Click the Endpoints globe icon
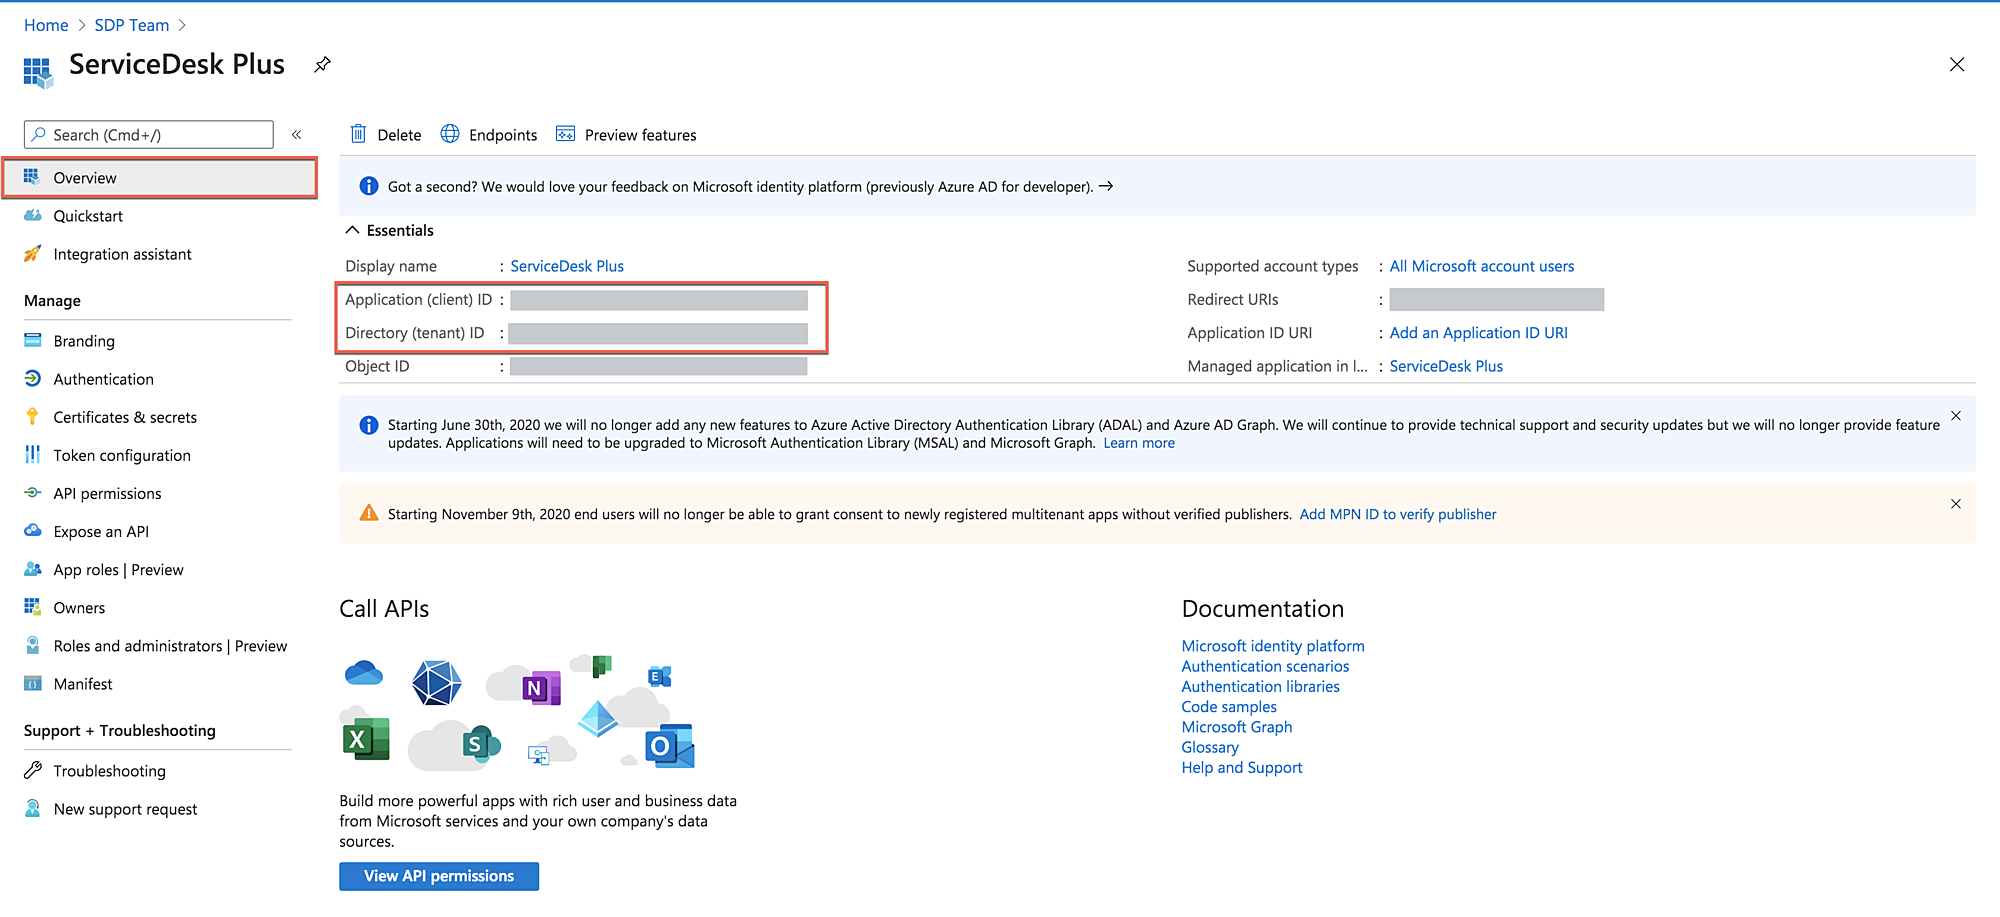This screenshot has height=917, width=2000. pos(450,134)
